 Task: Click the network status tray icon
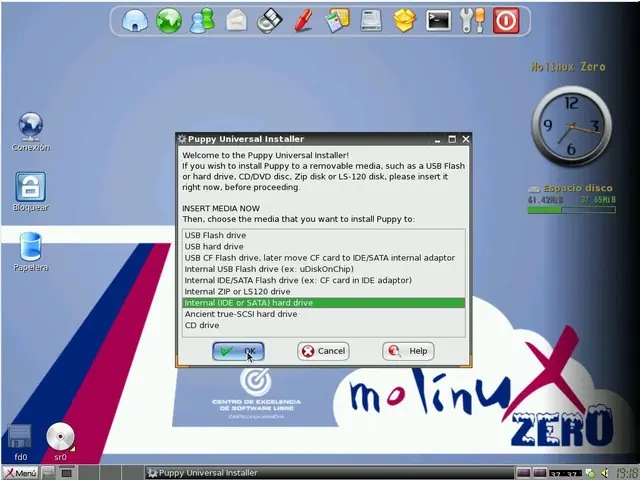(x=590, y=473)
